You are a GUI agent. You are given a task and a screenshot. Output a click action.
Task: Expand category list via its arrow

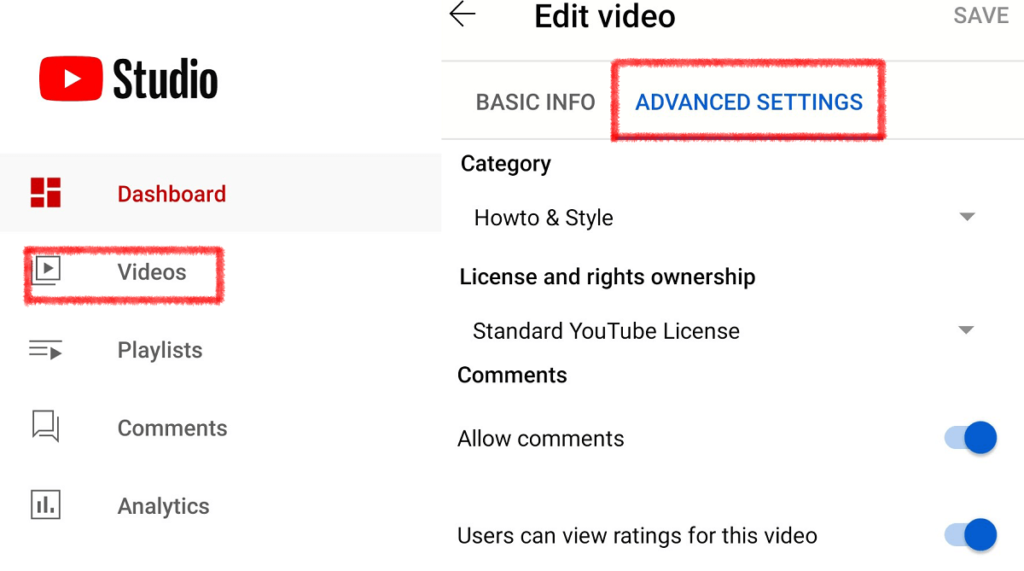pos(967,216)
